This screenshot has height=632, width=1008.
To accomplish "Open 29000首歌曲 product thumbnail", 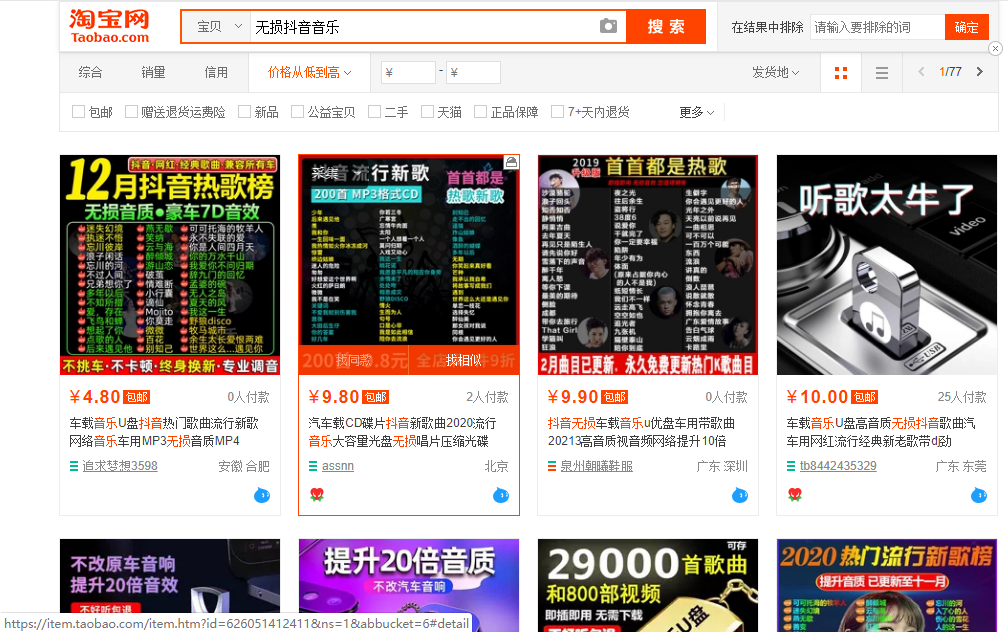I will 648,585.
